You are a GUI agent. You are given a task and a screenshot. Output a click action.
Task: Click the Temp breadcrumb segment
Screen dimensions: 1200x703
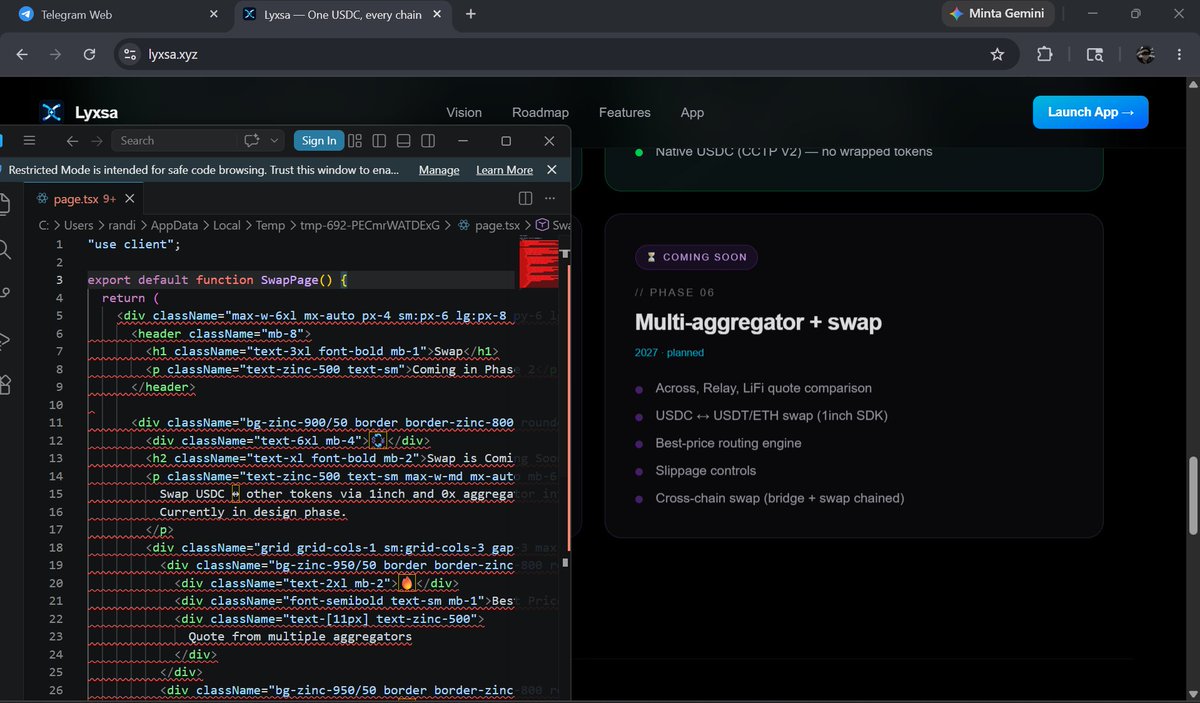(269, 225)
